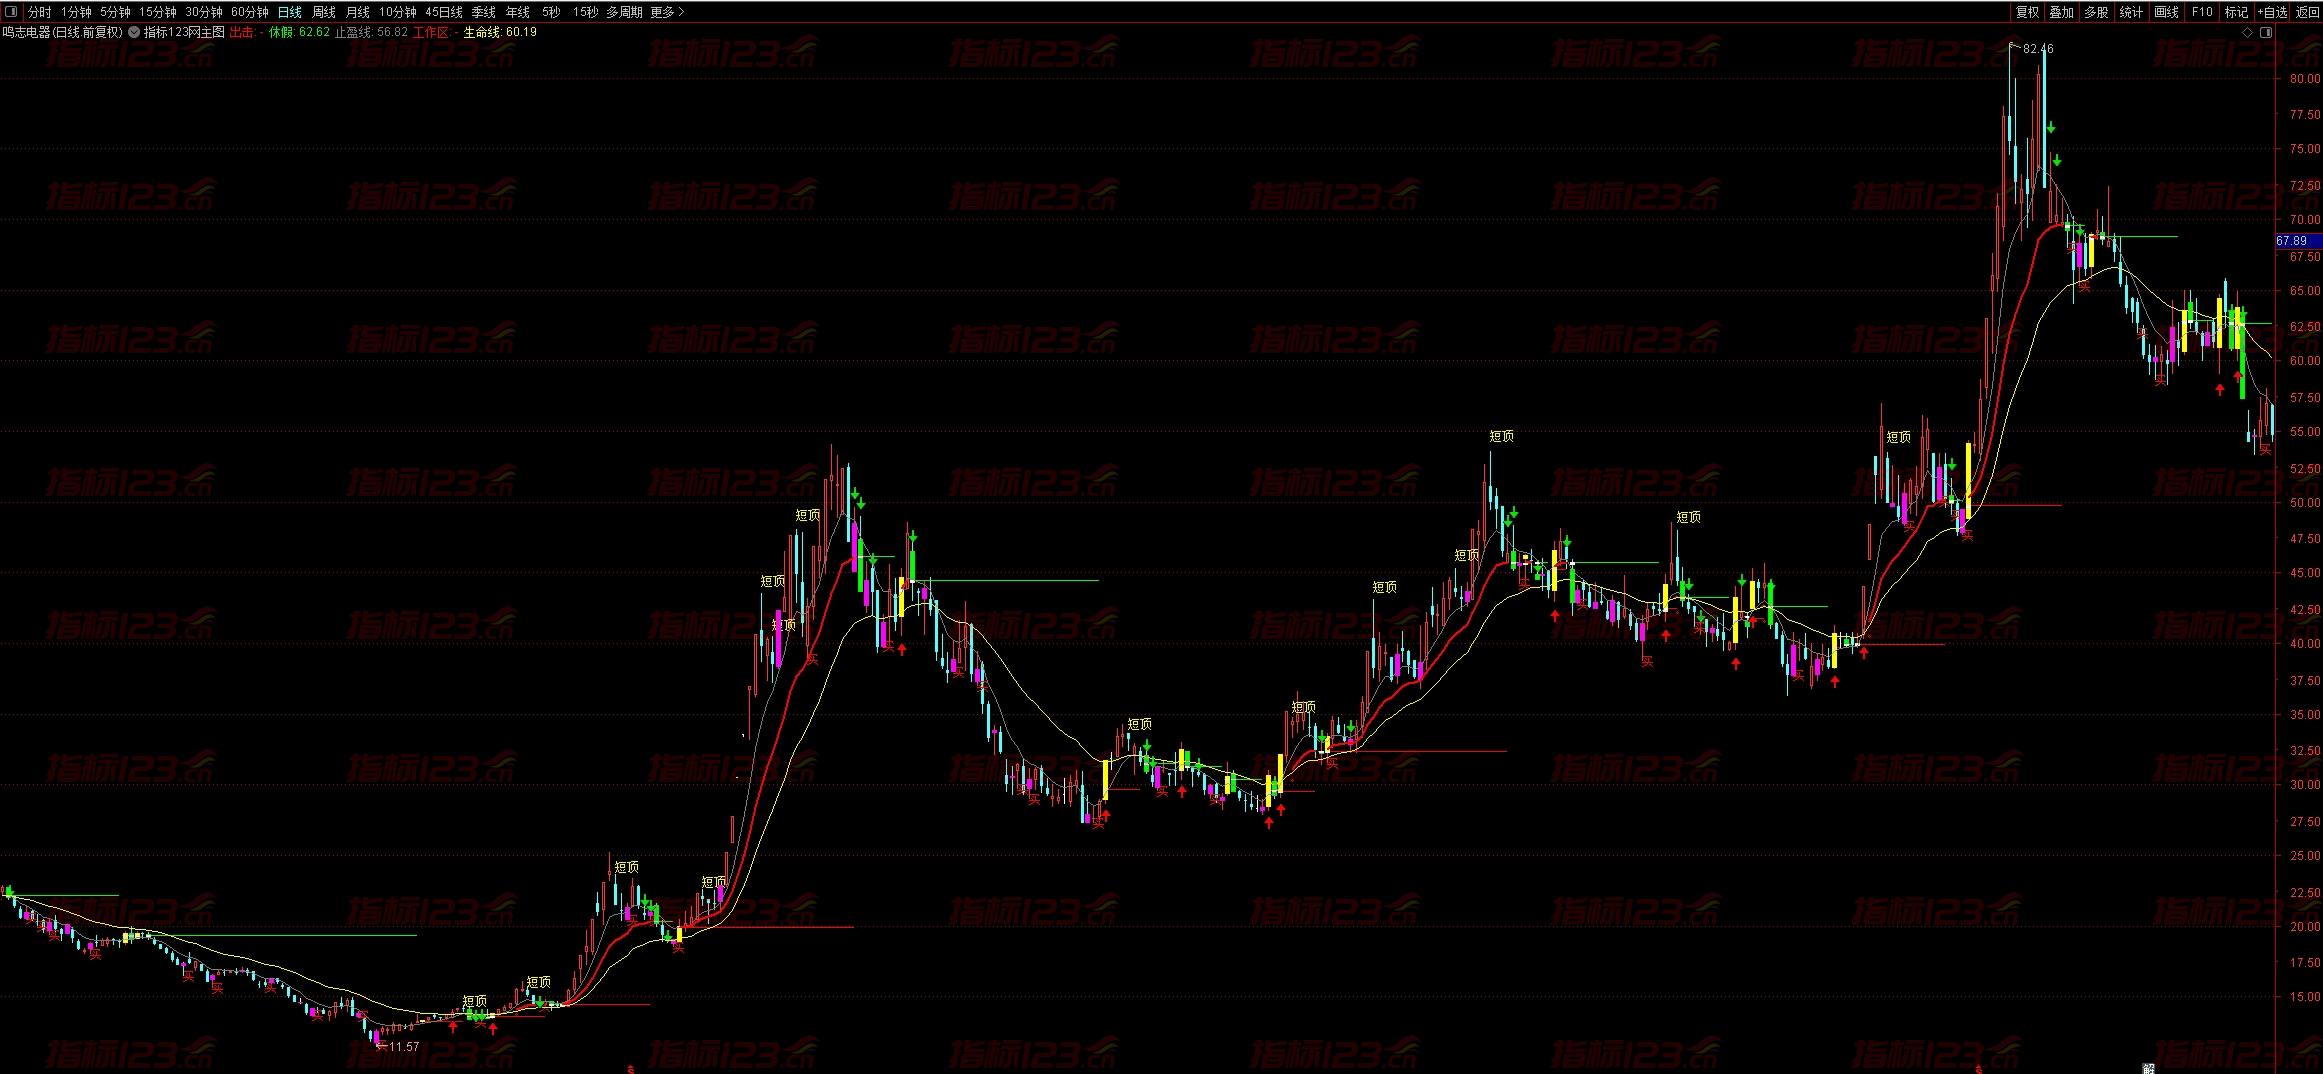Click the 止盈线: 56.82 indicator value
Screen dimensions: 2323x1074
(x=371, y=32)
